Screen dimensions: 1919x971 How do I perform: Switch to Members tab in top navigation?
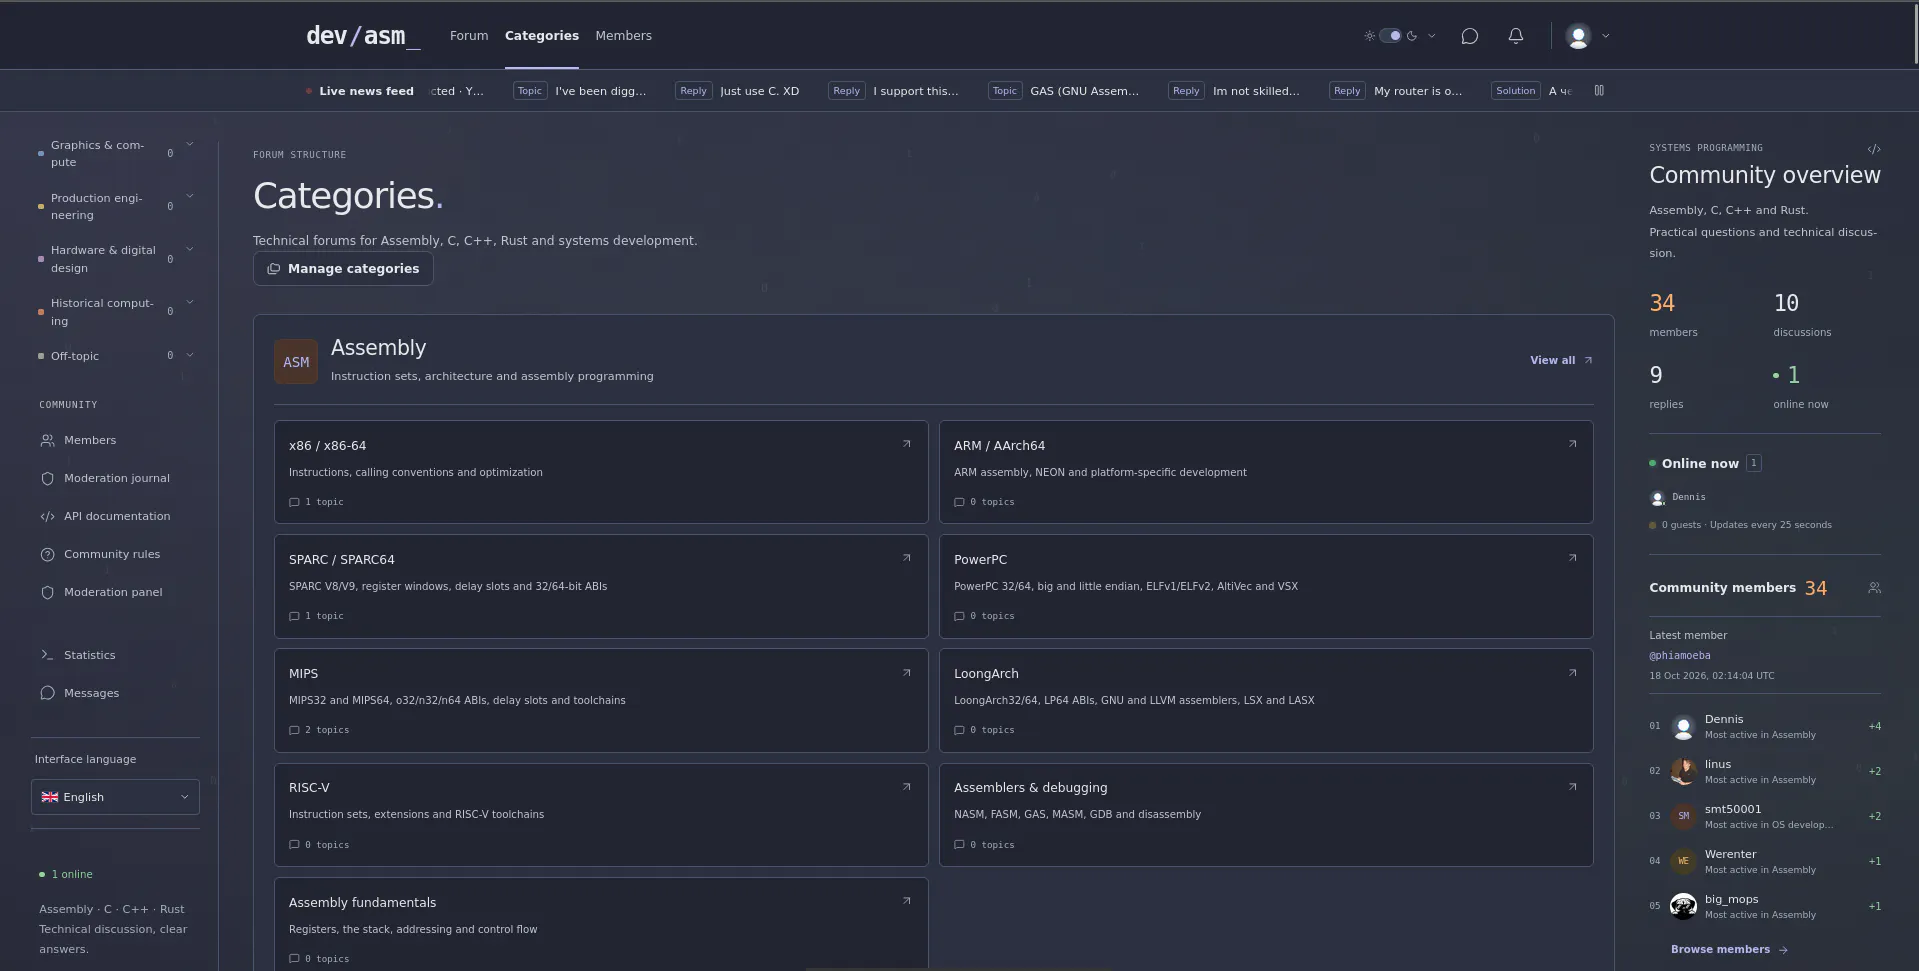(x=623, y=36)
